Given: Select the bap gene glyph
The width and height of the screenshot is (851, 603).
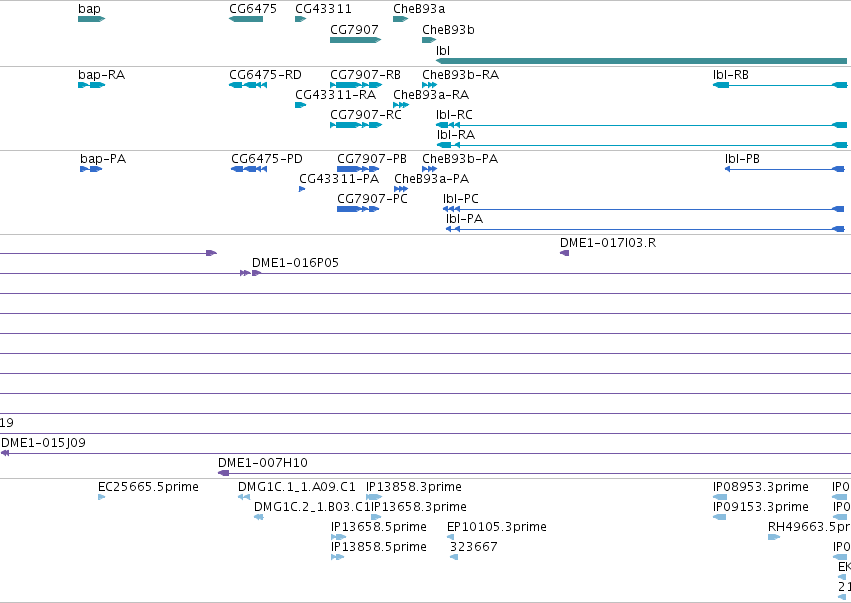Looking at the screenshot, I should click(x=91, y=19).
